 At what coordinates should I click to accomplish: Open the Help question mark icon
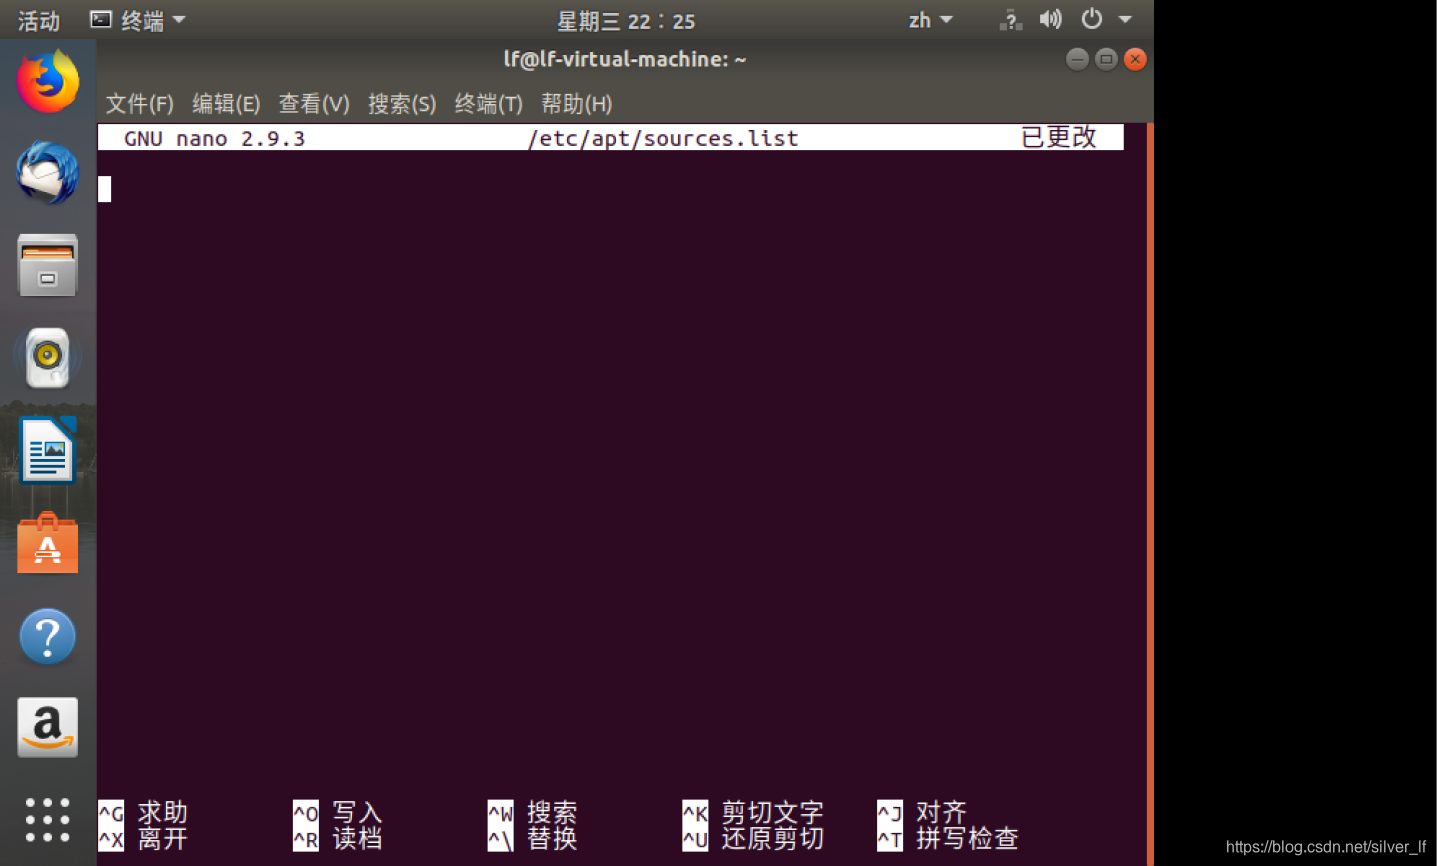(x=47, y=636)
